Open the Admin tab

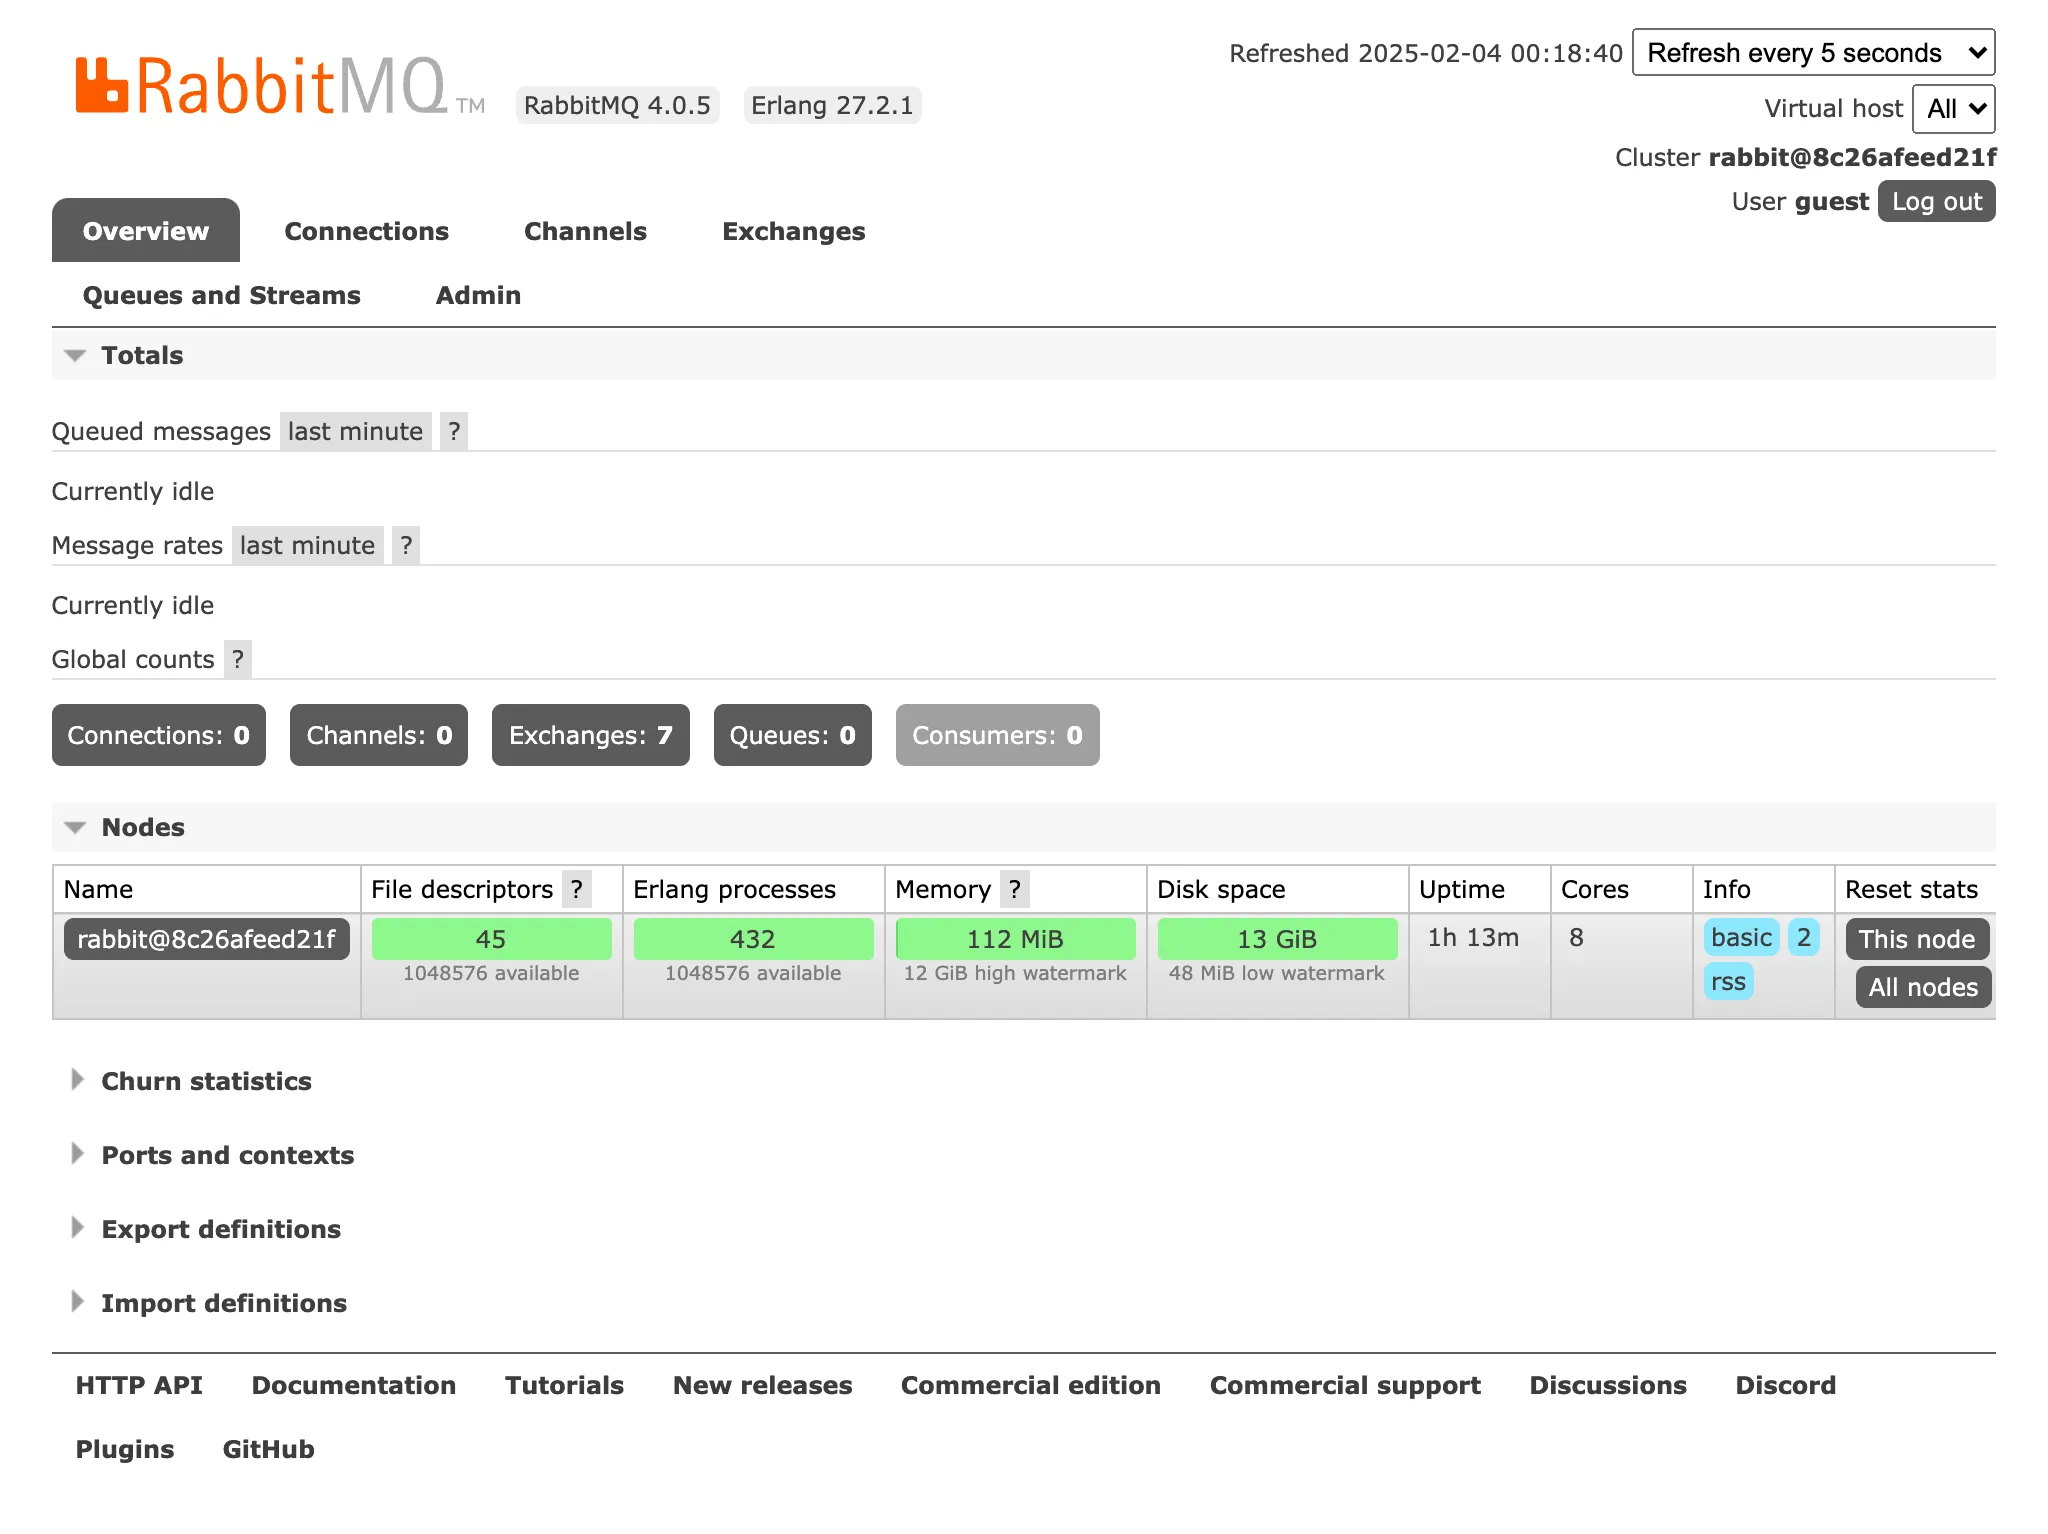(478, 295)
